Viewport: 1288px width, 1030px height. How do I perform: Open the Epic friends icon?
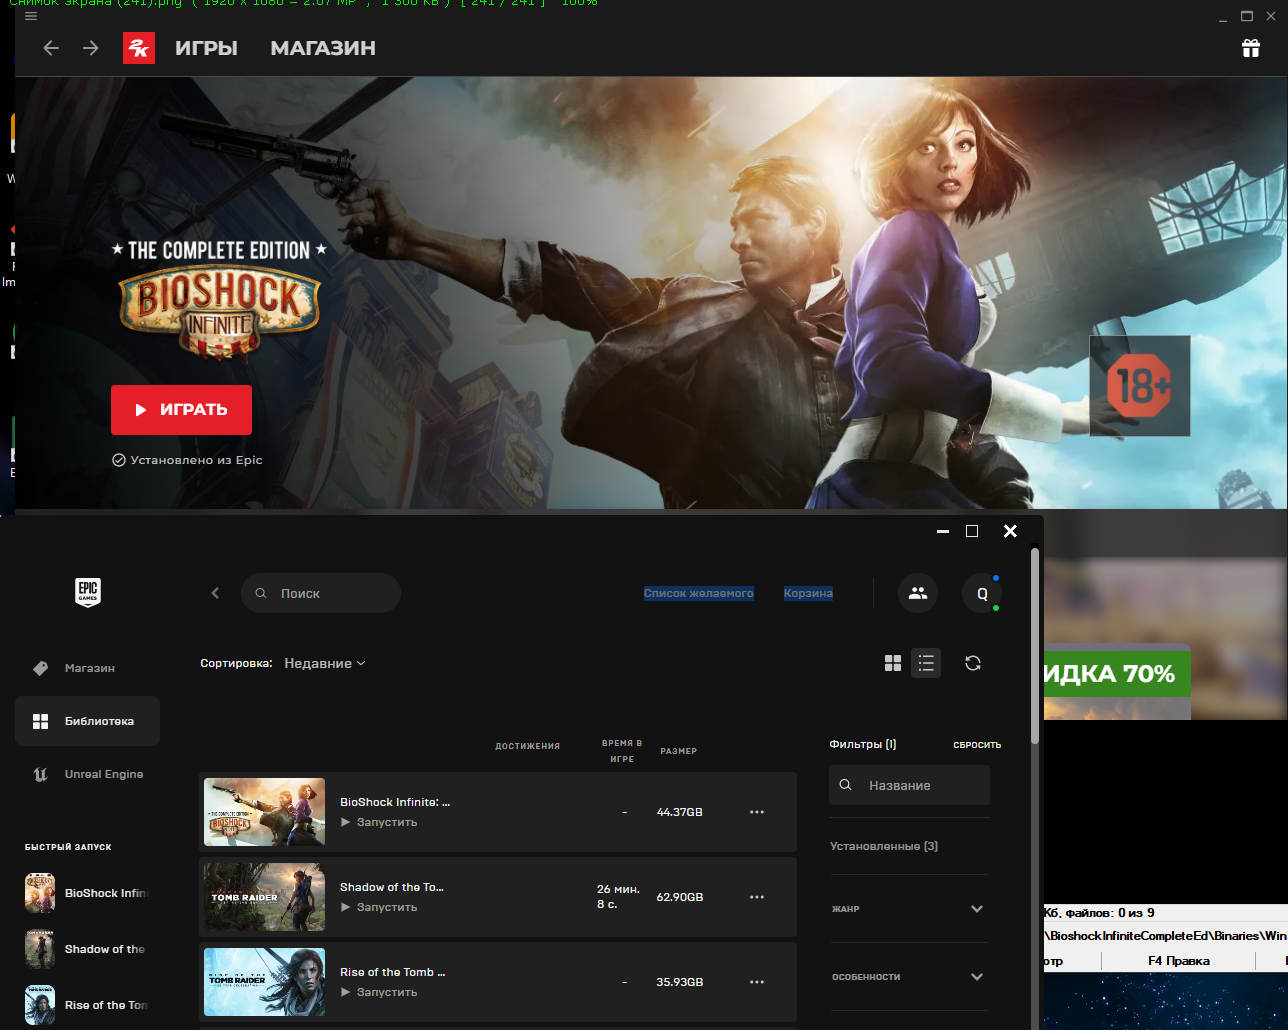click(918, 593)
